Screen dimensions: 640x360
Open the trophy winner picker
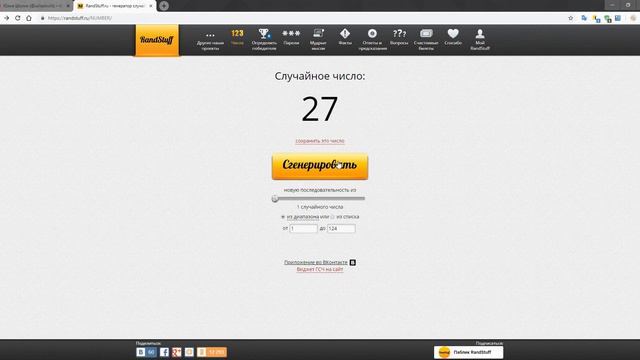[x=264, y=33]
